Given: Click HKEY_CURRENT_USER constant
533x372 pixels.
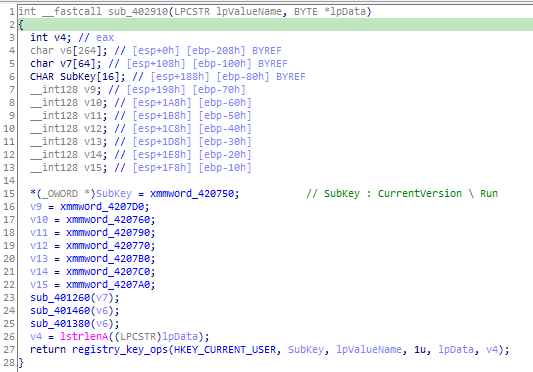Looking at the screenshot, I should (225, 350).
